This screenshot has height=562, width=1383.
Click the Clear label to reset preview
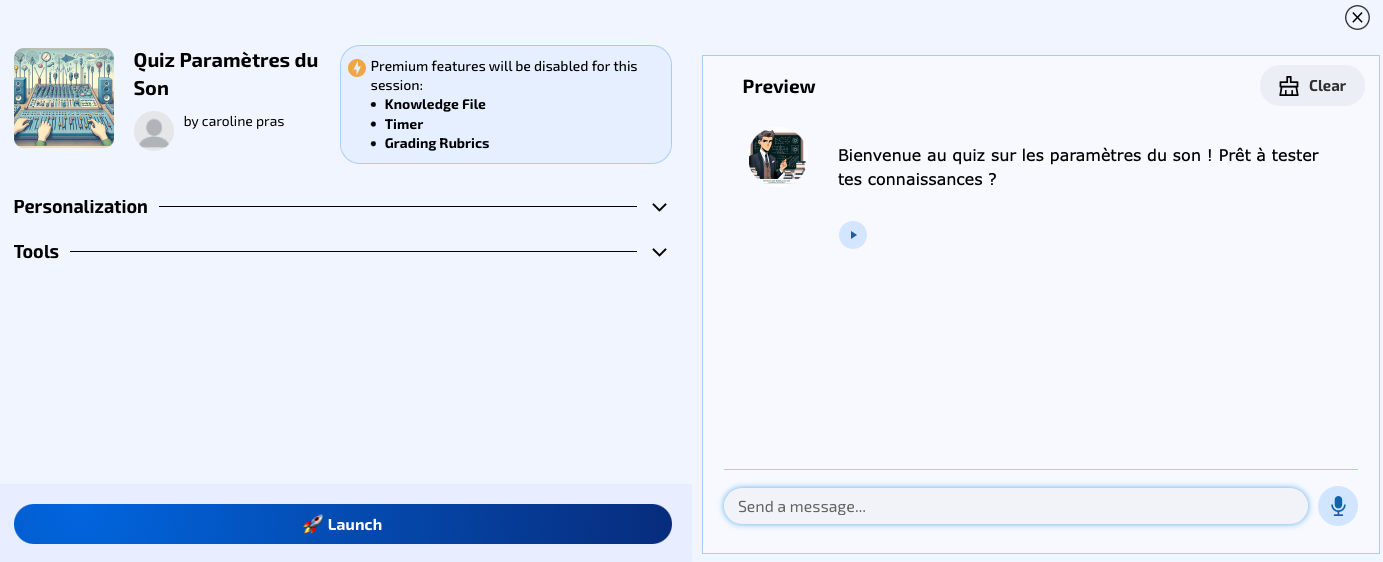1327,86
